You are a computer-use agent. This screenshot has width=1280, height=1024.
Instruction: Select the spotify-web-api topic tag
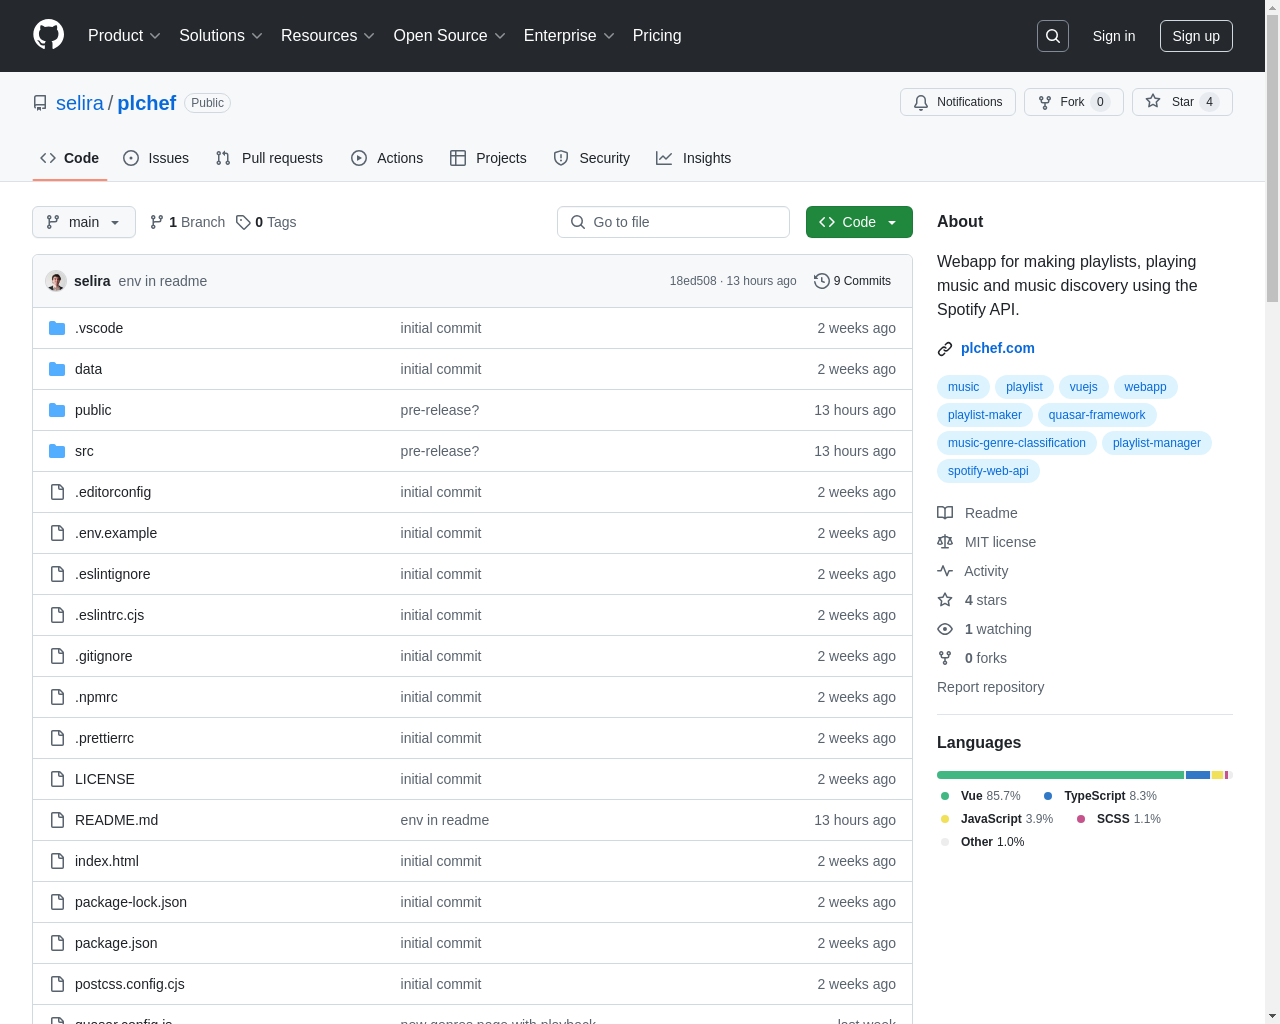[988, 471]
